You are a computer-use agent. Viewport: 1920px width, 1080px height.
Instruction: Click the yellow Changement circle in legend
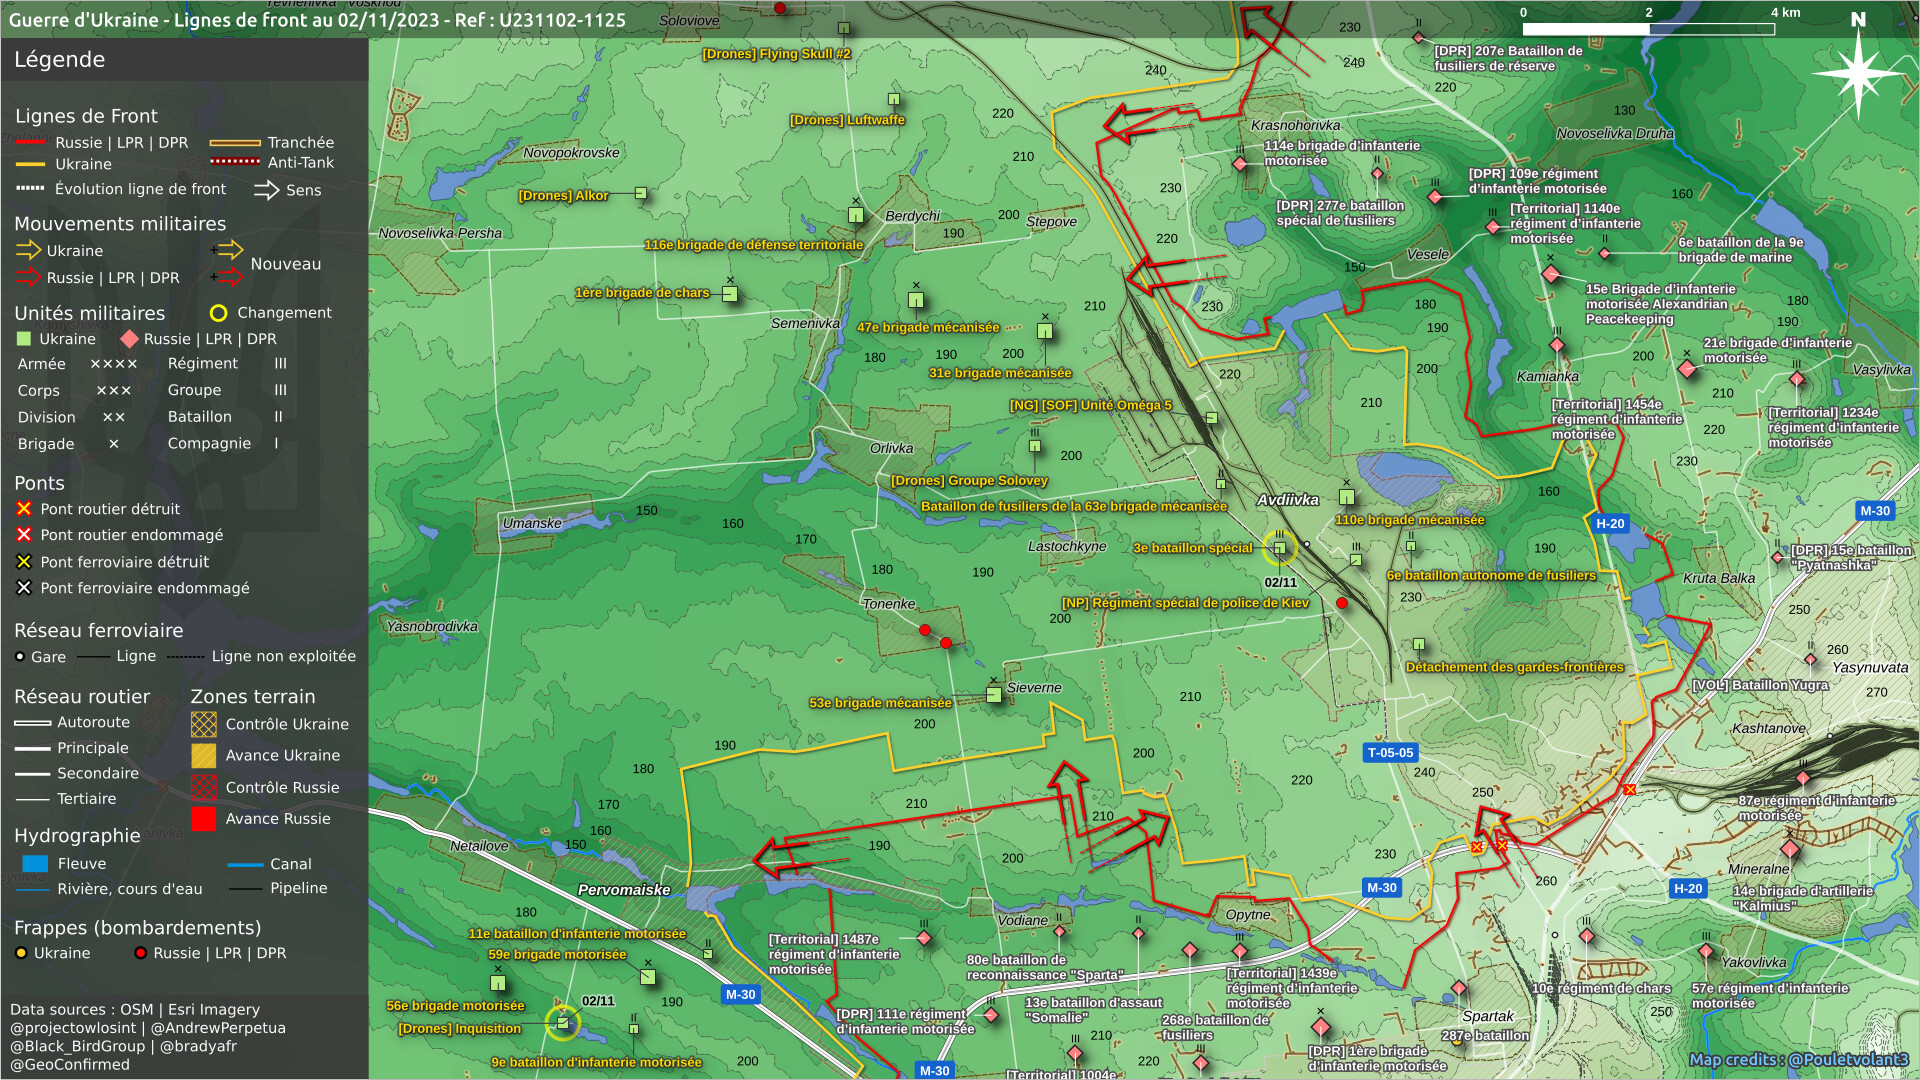[x=218, y=313]
